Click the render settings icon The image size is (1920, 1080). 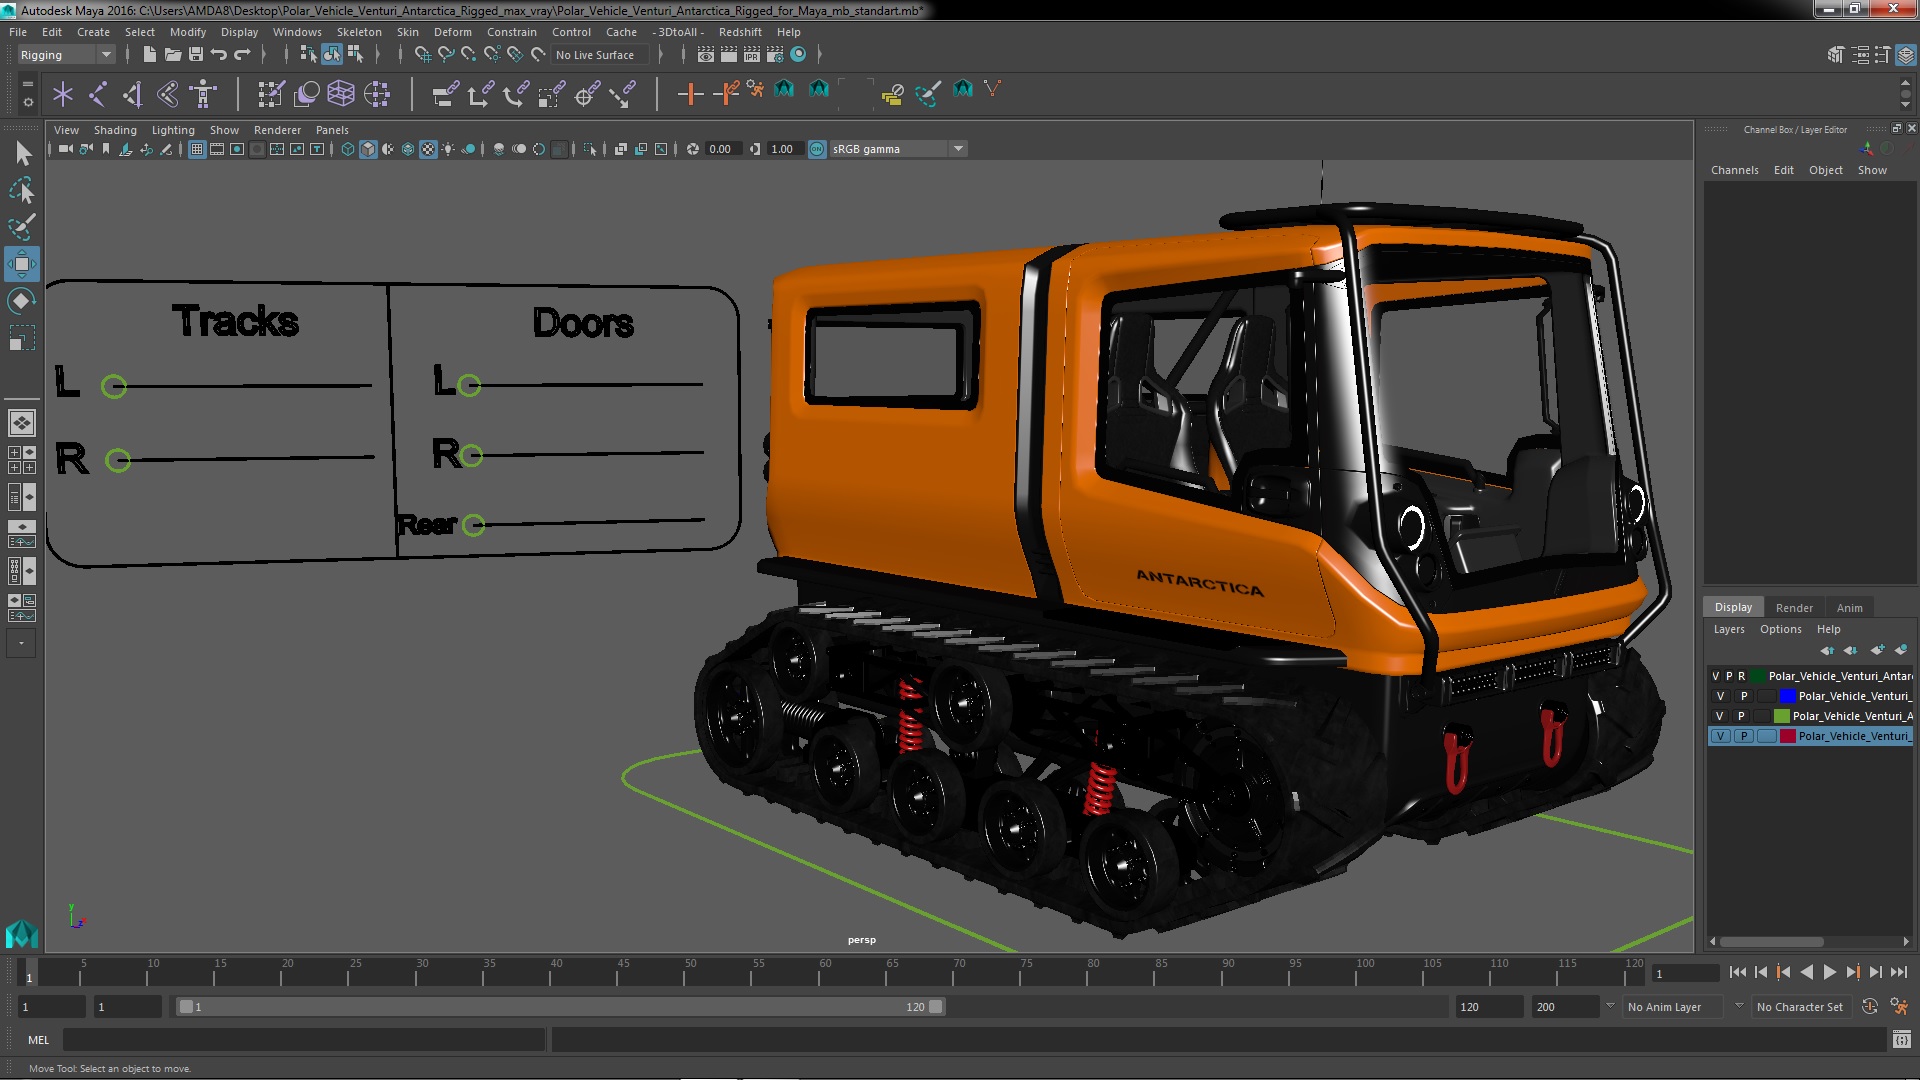(778, 54)
